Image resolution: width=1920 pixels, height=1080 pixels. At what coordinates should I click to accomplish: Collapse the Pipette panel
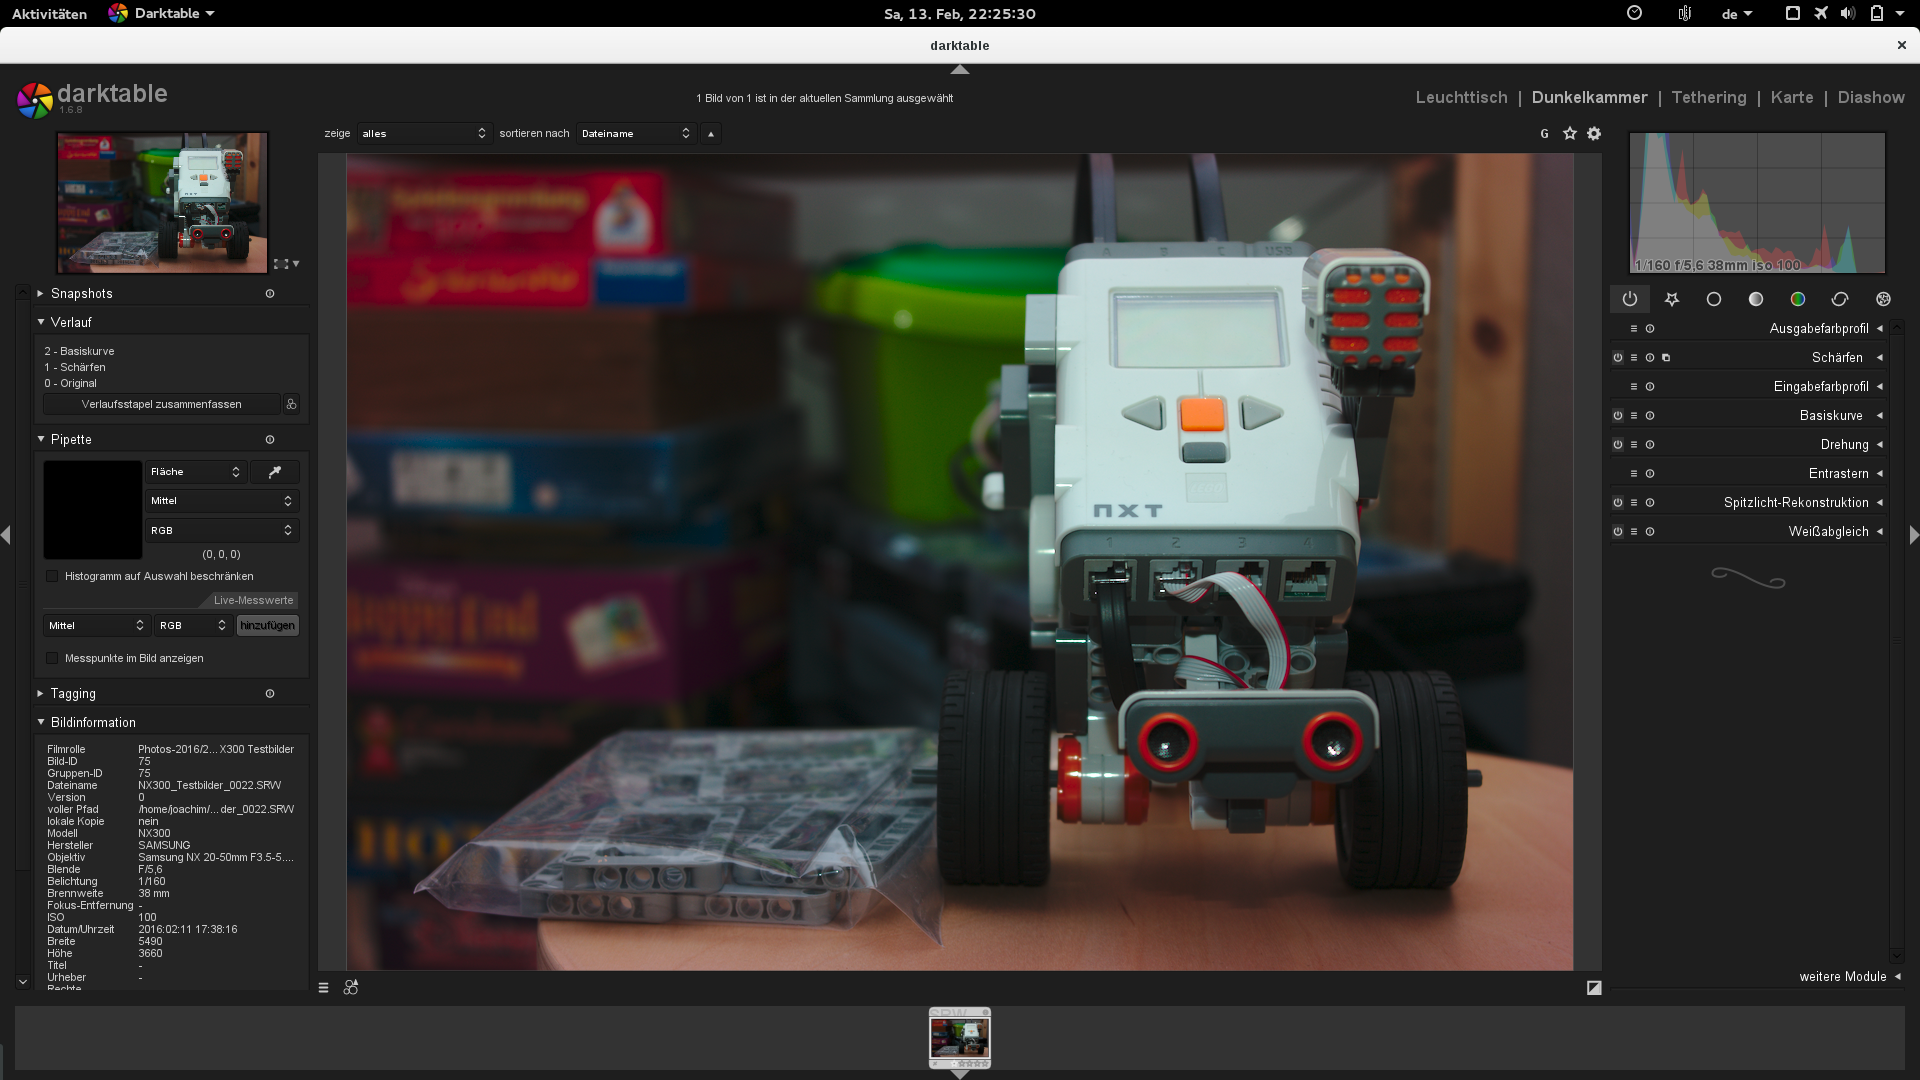41,440
